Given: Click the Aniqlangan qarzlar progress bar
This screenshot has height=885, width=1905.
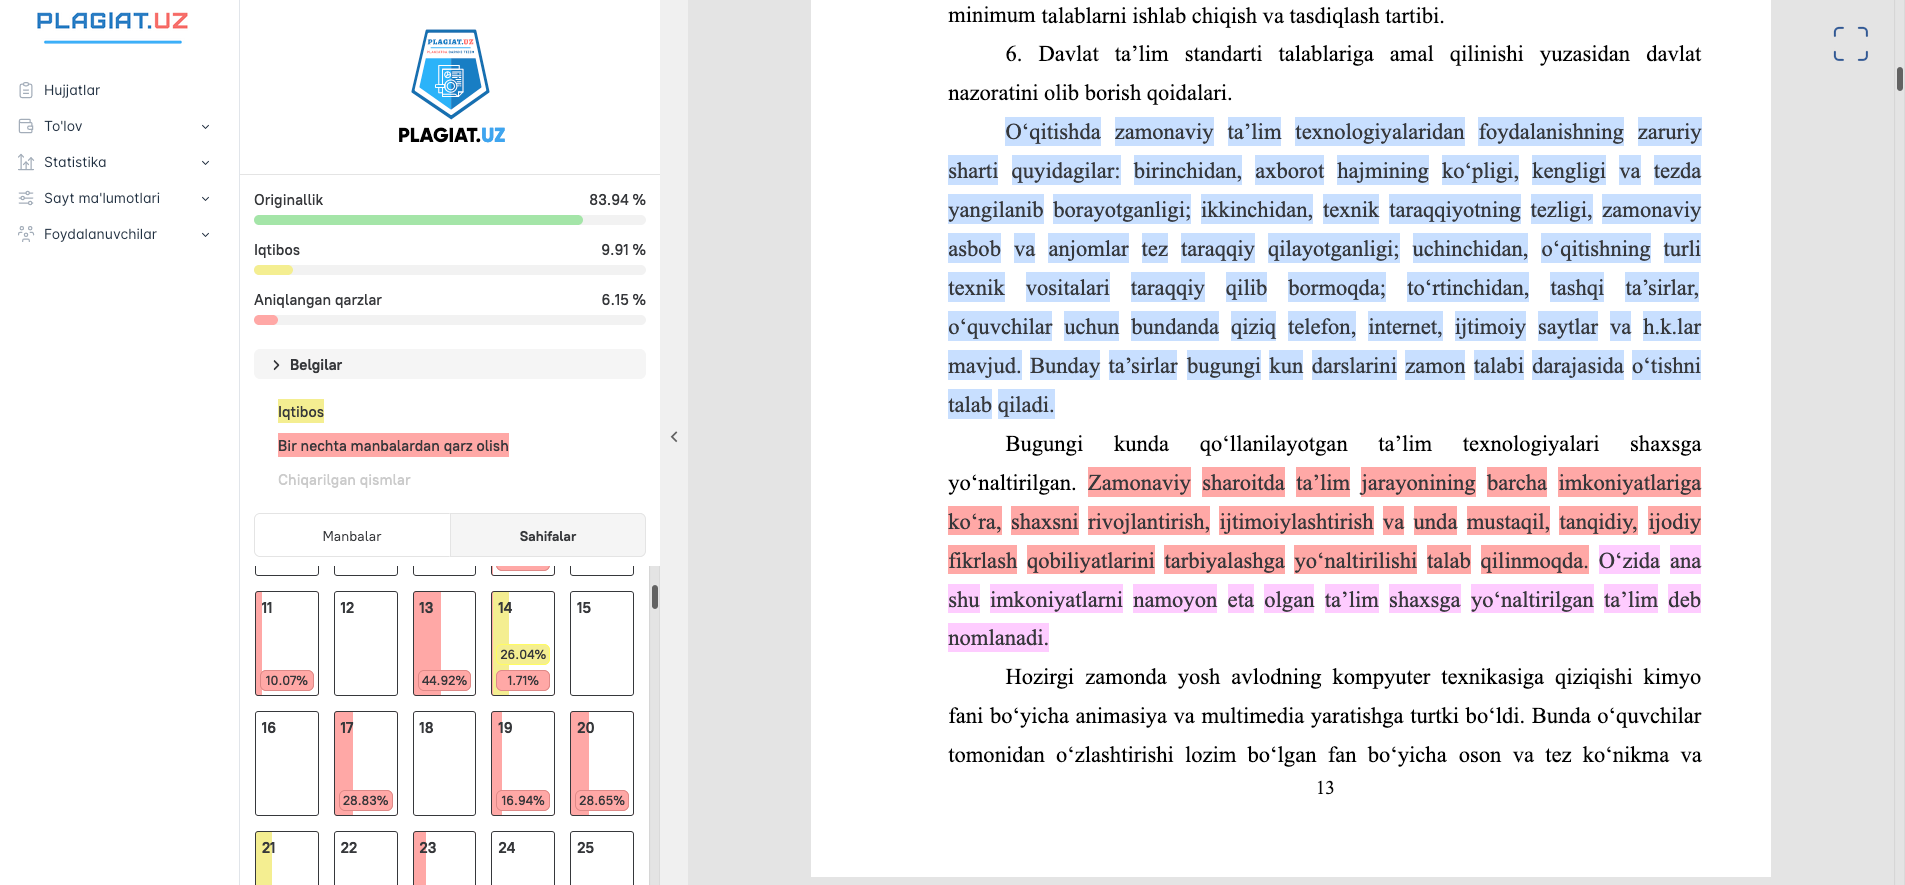Looking at the screenshot, I should (x=450, y=320).
